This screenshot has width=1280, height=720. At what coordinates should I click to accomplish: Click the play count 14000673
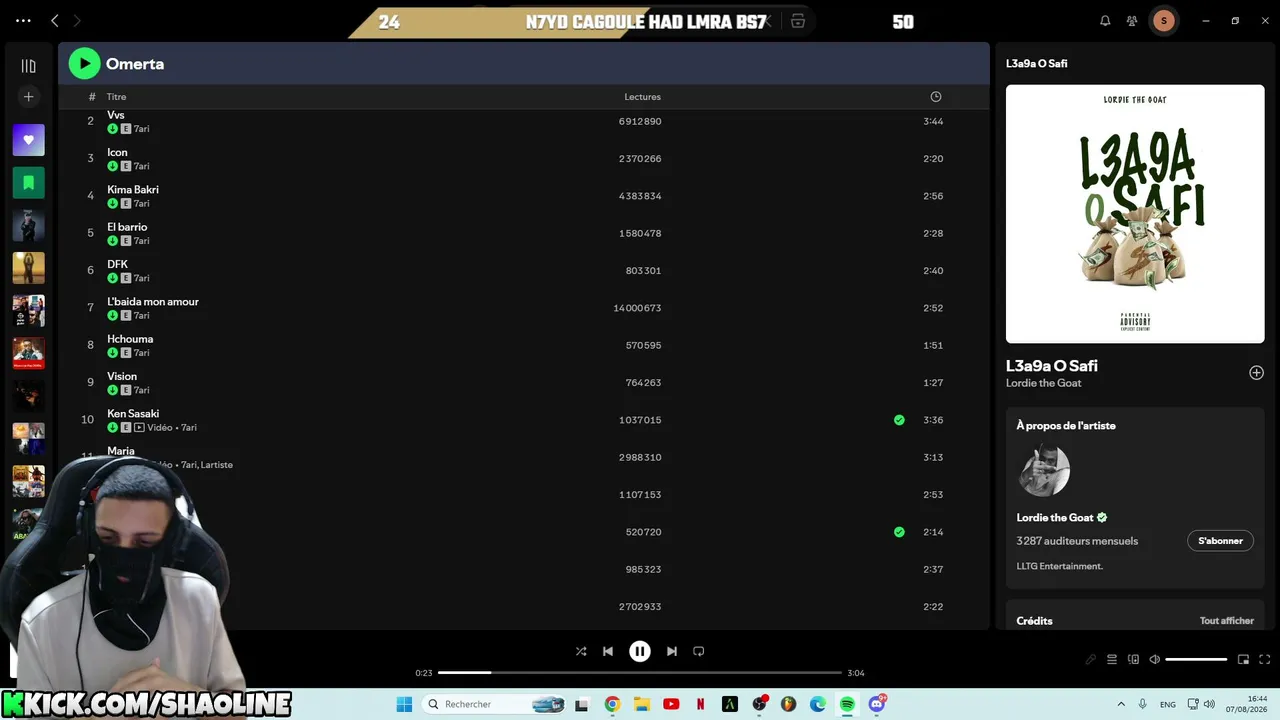[x=637, y=308]
